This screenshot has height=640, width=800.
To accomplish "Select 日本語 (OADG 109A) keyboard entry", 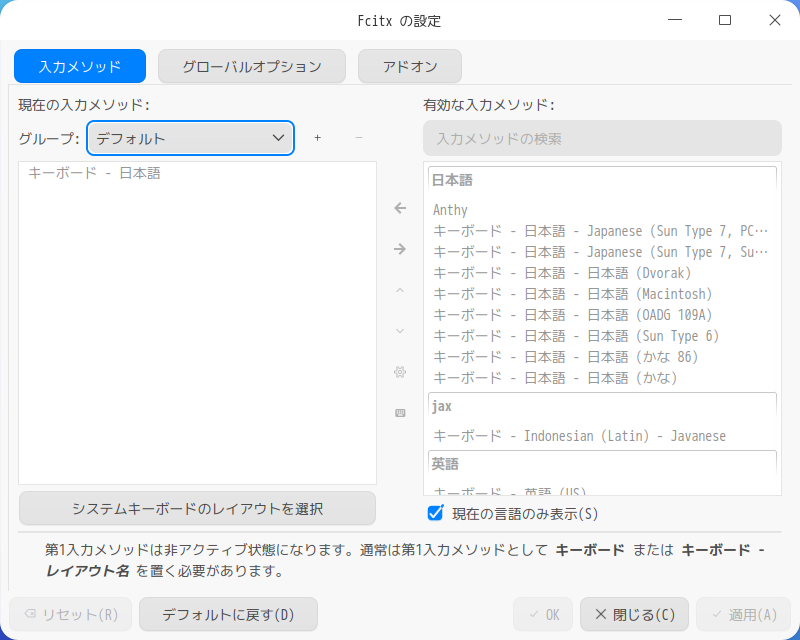I will [602, 314].
